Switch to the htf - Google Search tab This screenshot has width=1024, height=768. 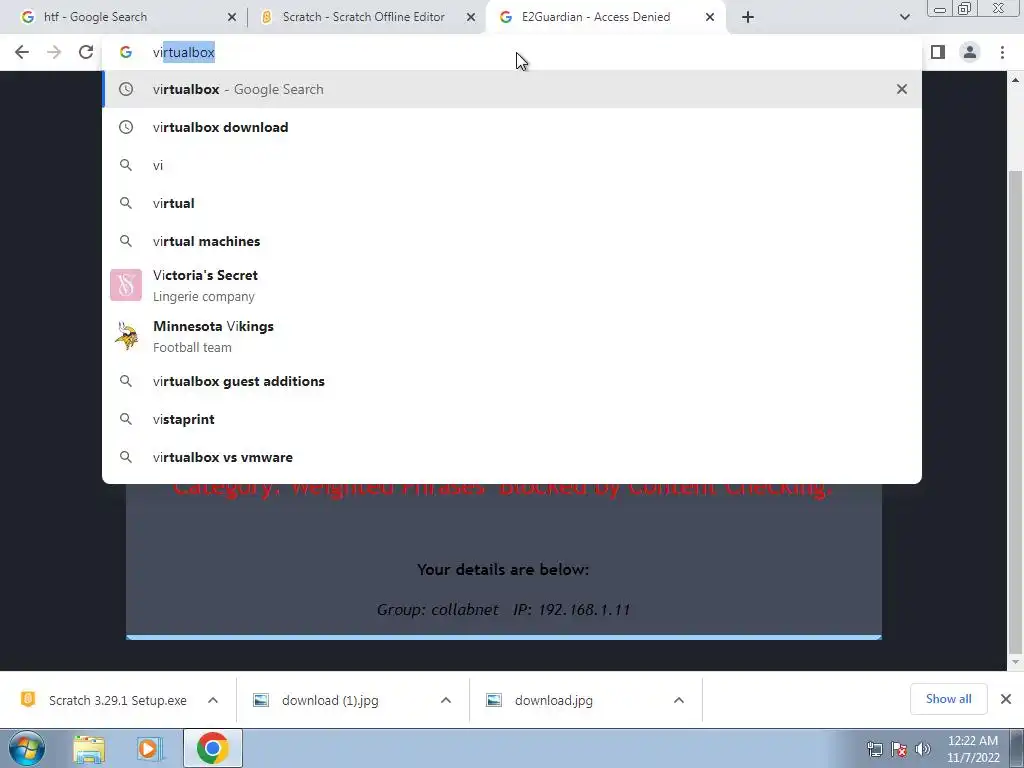tap(129, 17)
